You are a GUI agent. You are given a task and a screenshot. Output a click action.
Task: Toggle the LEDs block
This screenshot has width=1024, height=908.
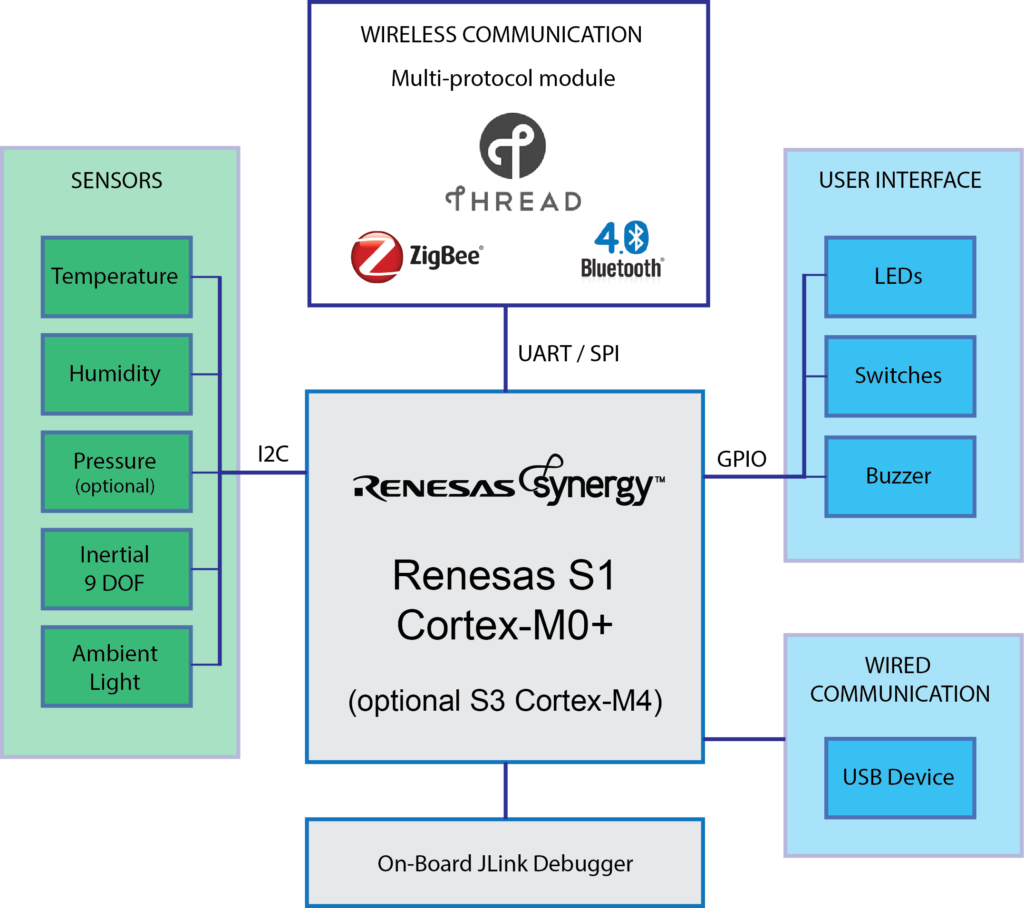[x=899, y=277]
